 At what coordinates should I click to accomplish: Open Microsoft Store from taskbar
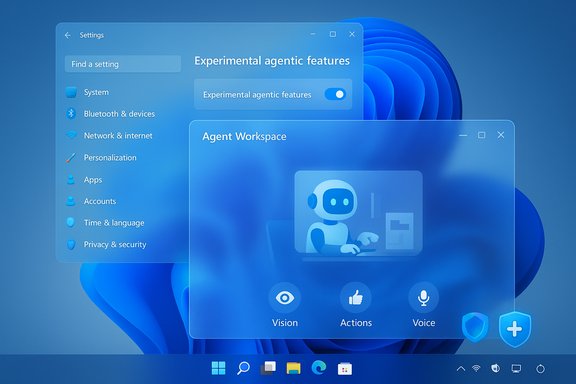[345, 369]
